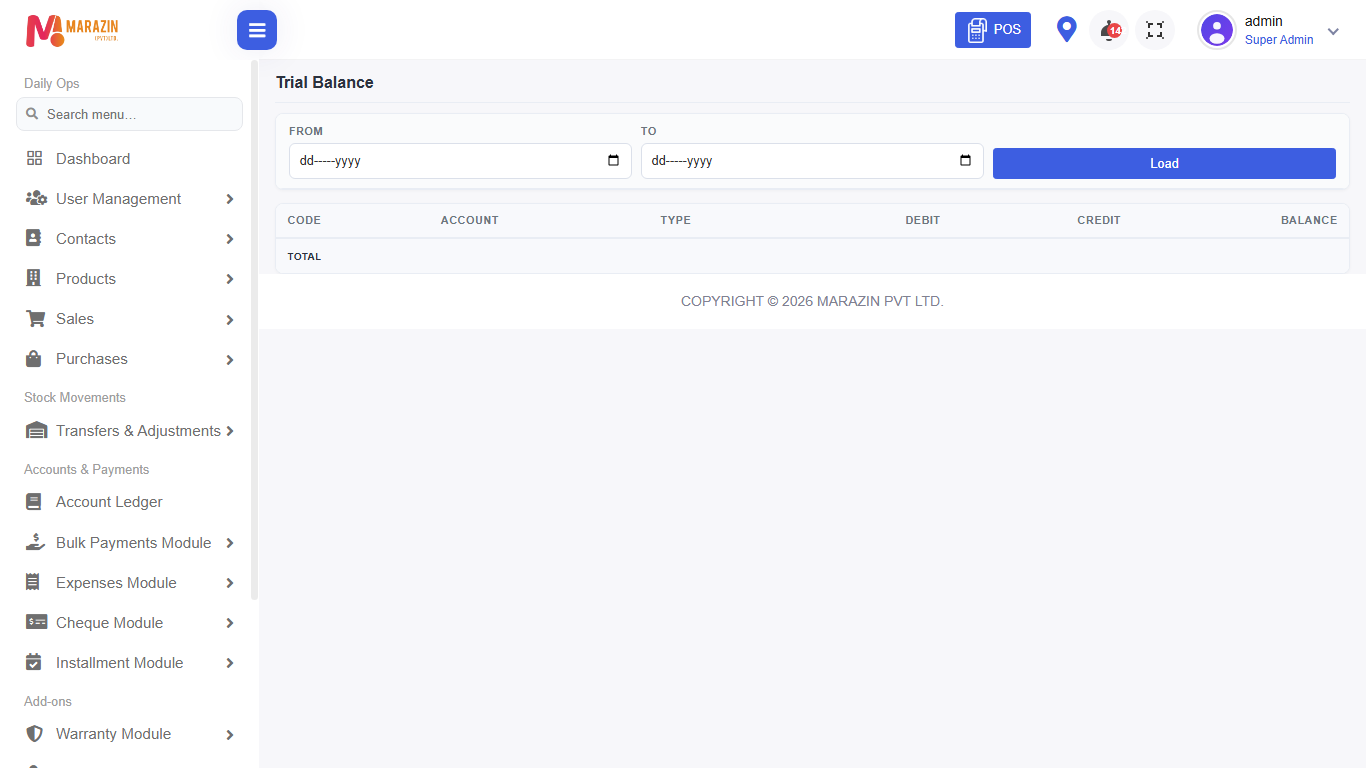Click the sidebar vertical scrollbar
1366x768 pixels.
tap(254, 330)
